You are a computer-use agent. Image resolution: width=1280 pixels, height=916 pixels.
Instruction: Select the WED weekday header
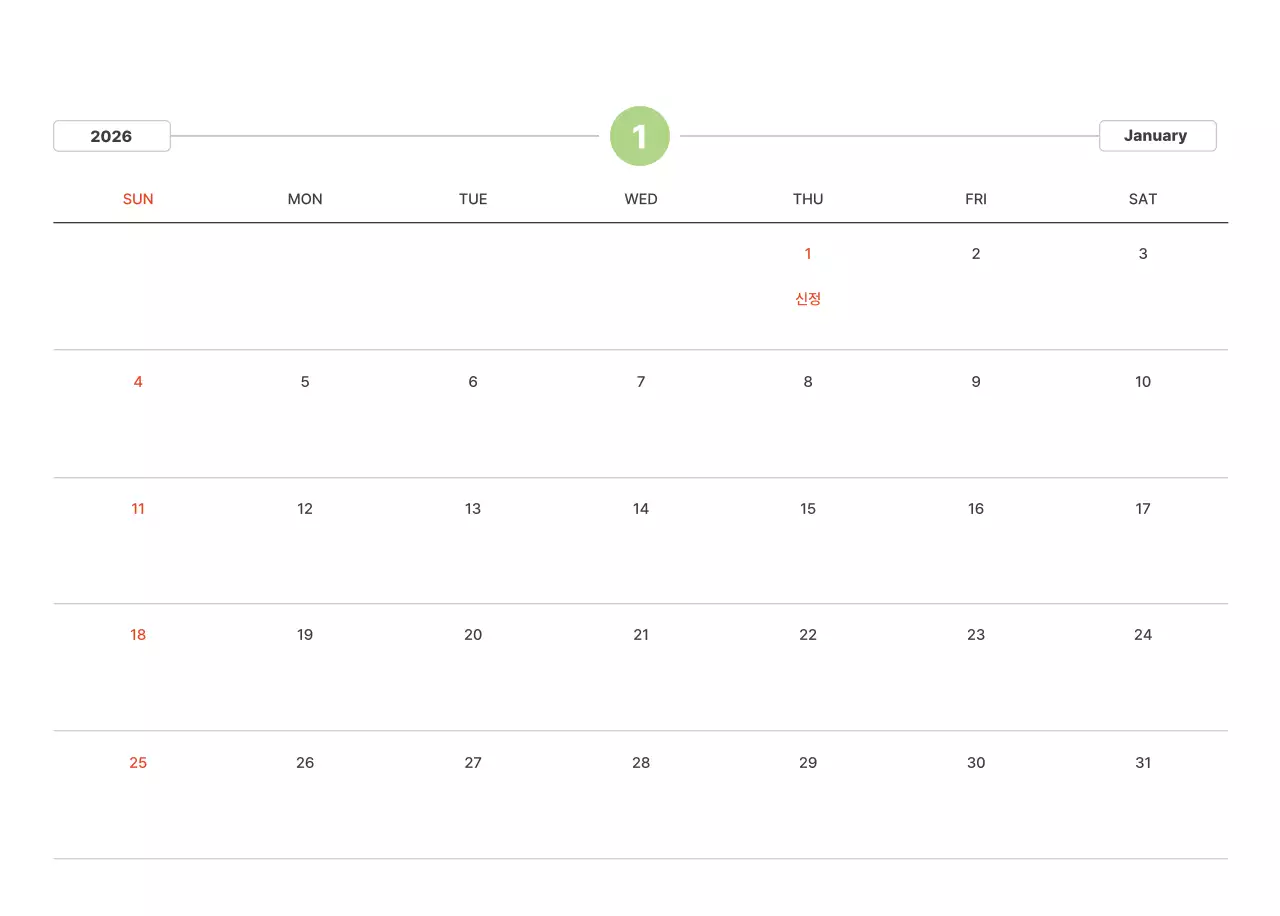[x=641, y=199]
